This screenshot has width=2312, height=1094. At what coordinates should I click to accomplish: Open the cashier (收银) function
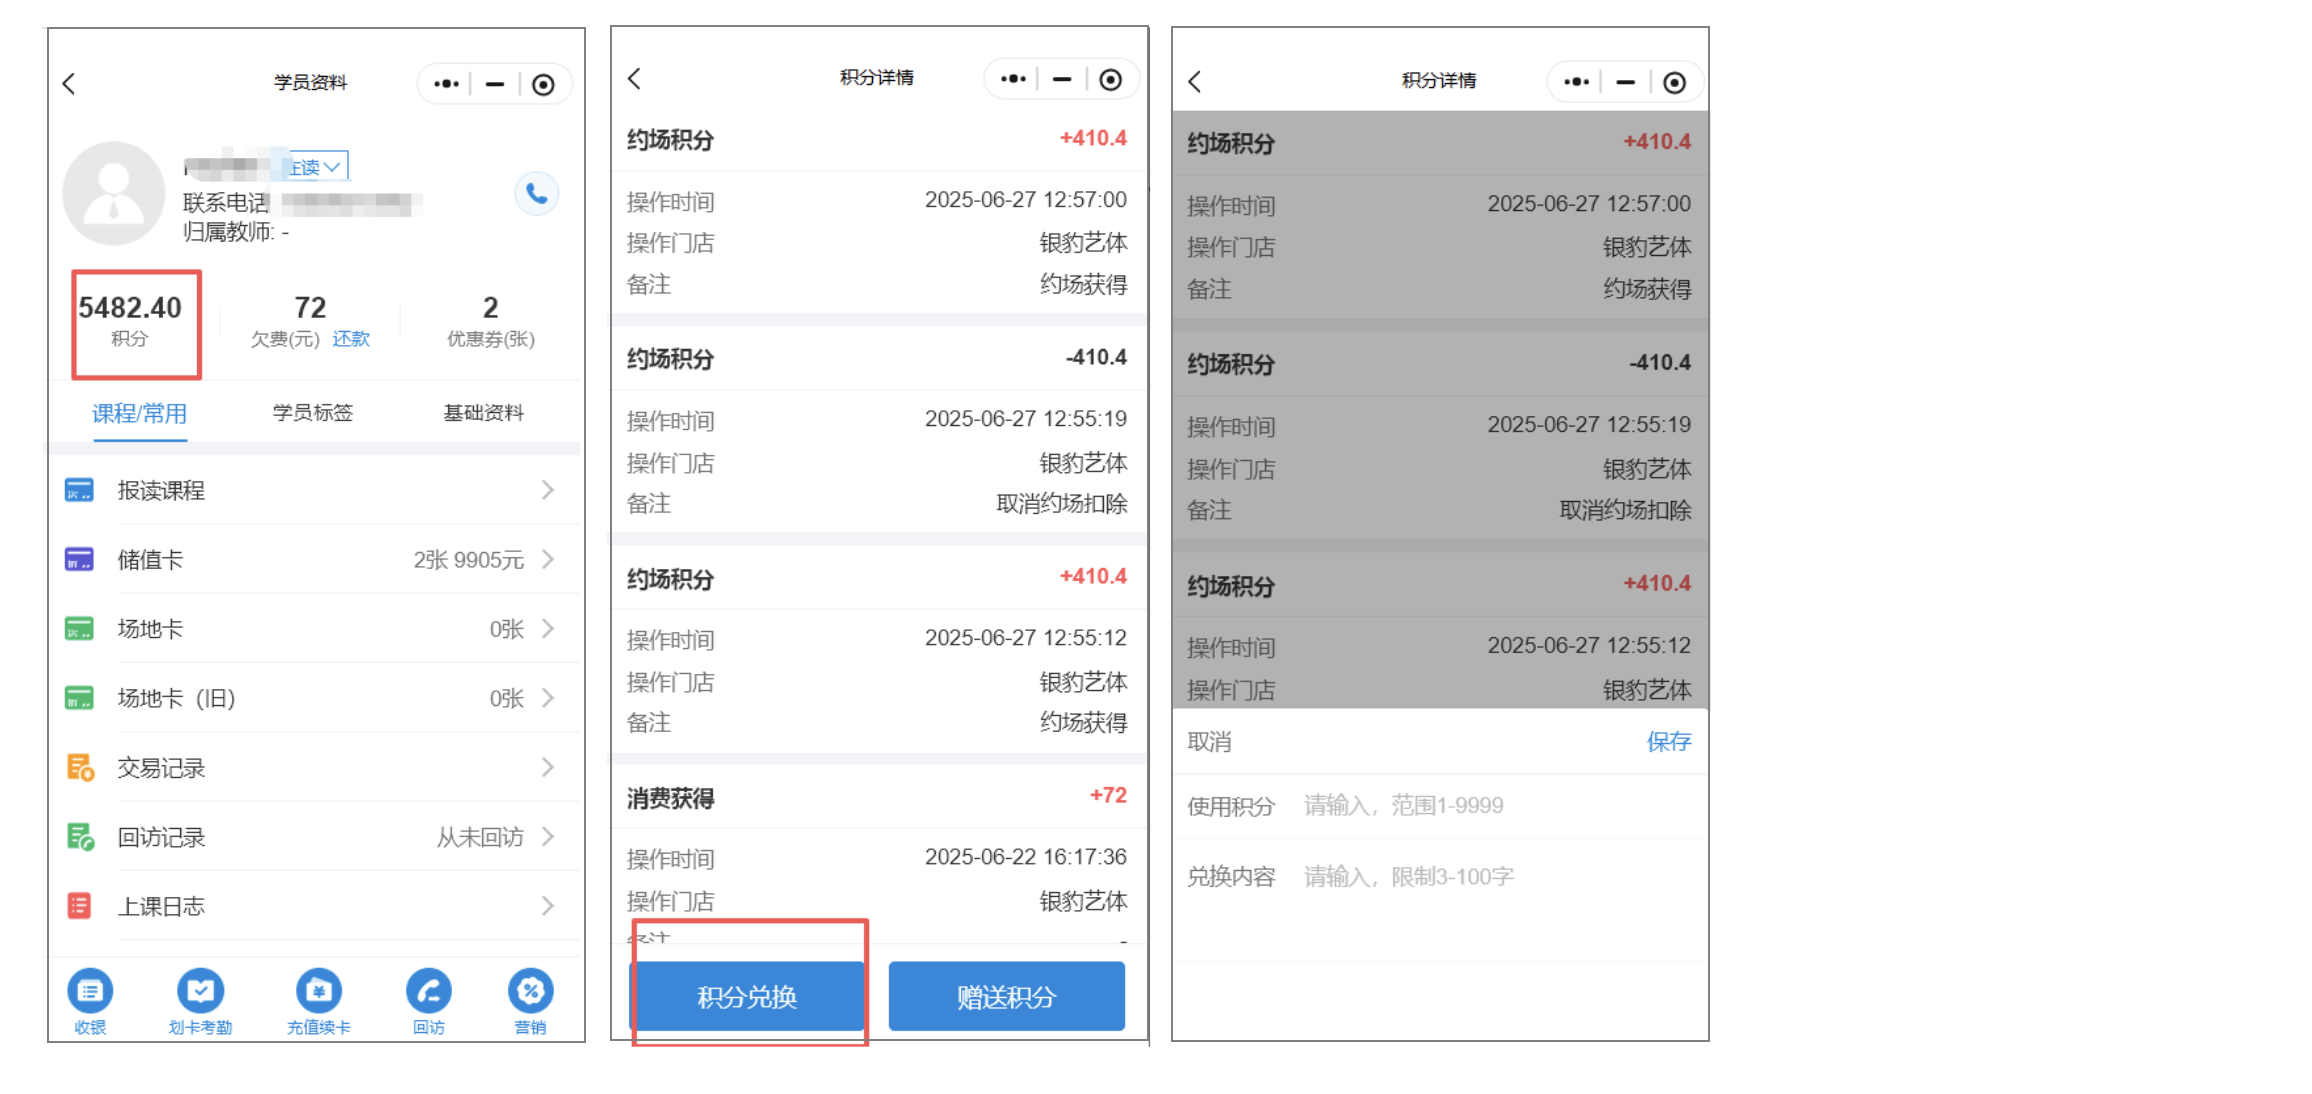click(90, 990)
